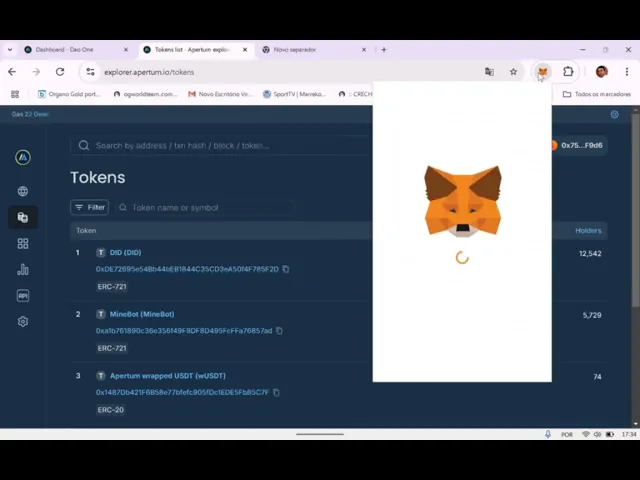
Task: Open the ogworldteam.com bookmark
Action: 145,94
